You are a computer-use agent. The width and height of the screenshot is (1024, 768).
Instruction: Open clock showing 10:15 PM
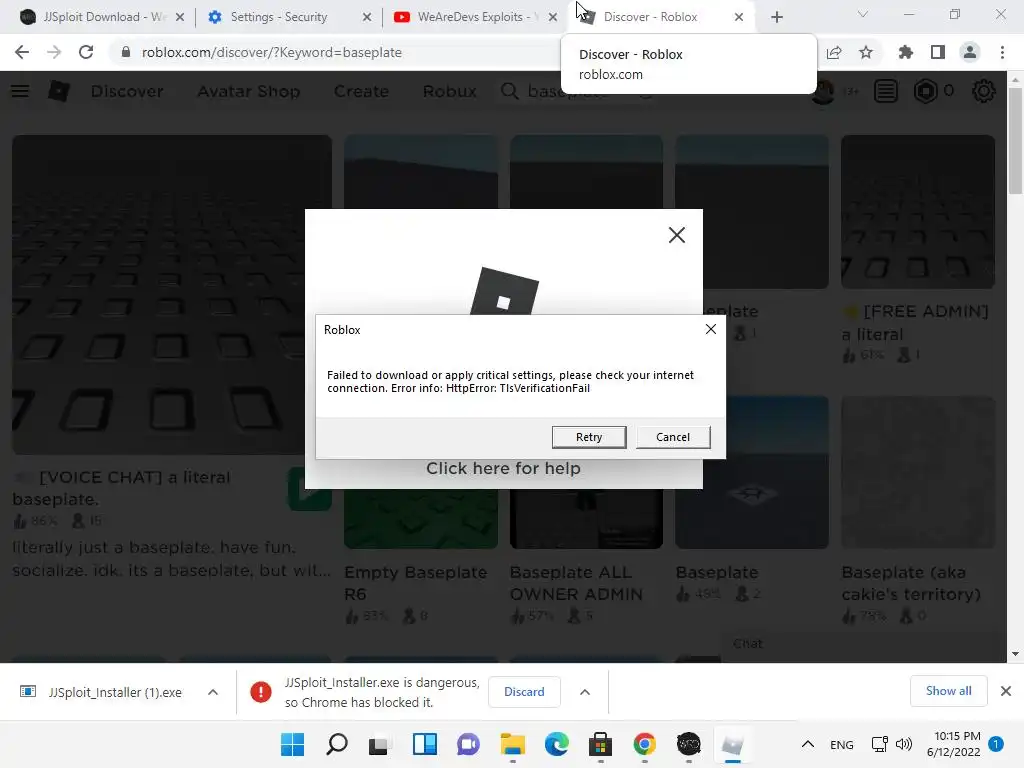953,744
